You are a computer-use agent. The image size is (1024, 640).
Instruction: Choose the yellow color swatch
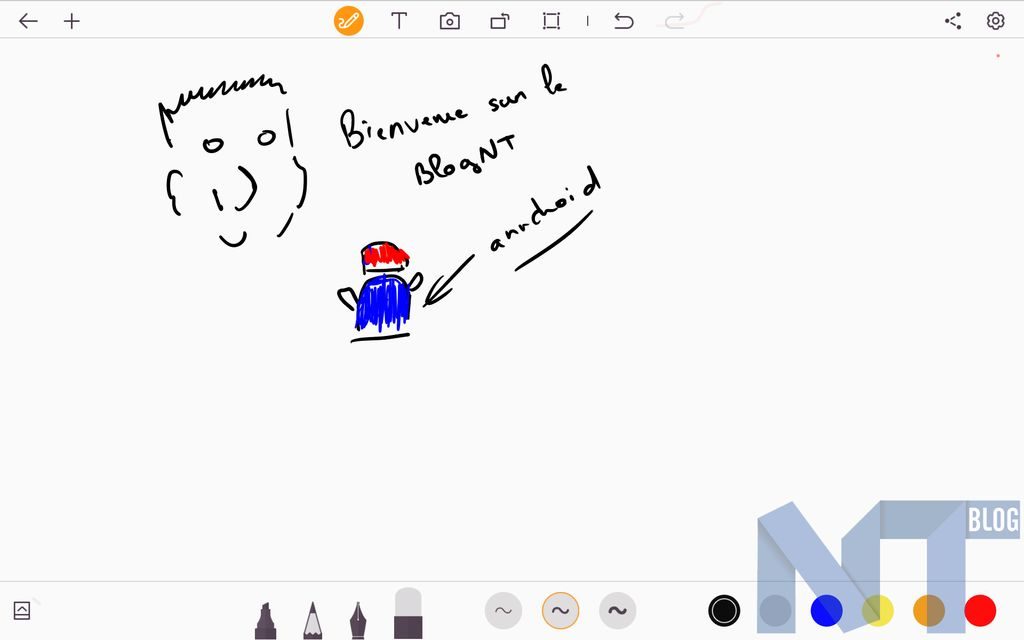point(878,611)
